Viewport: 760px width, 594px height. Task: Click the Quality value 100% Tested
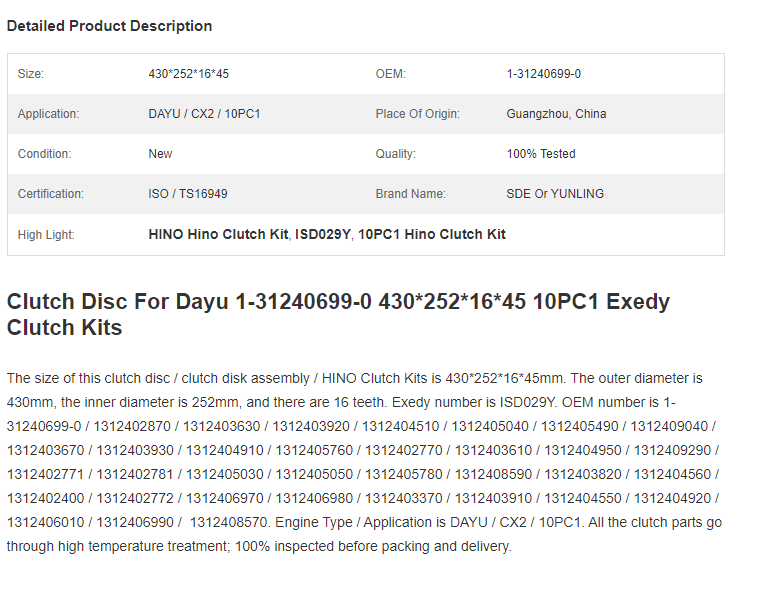coord(541,154)
